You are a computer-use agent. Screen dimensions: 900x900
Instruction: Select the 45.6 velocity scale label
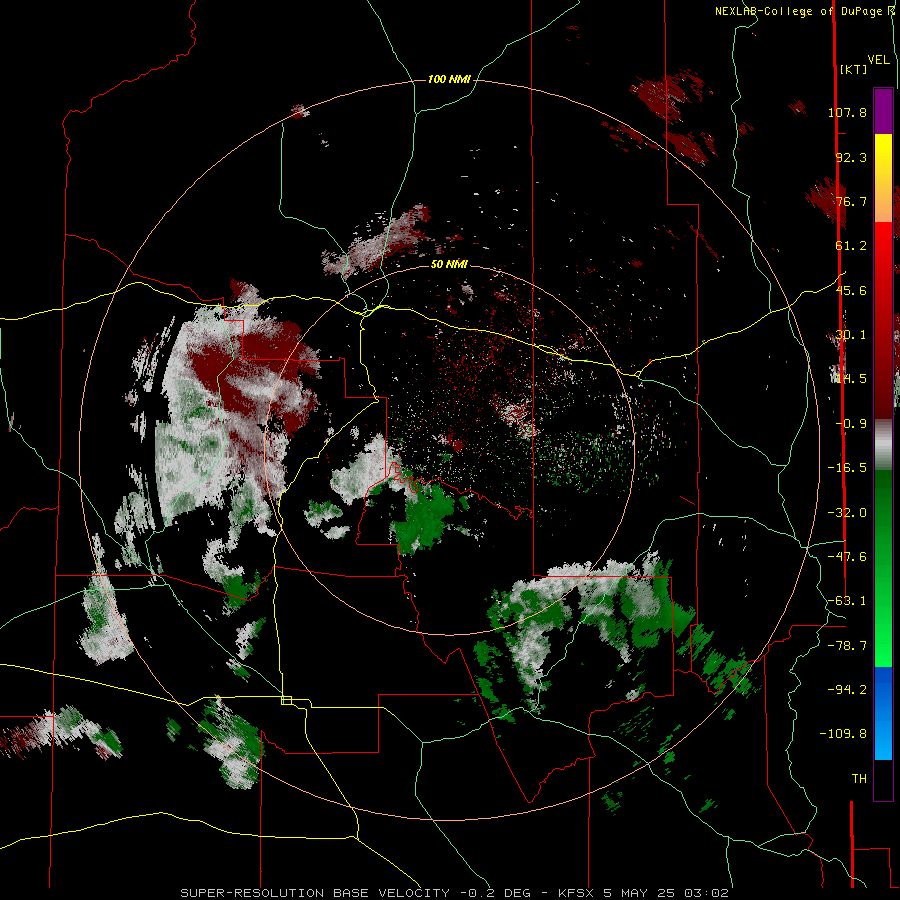pyautogui.click(x=851, y=290)
